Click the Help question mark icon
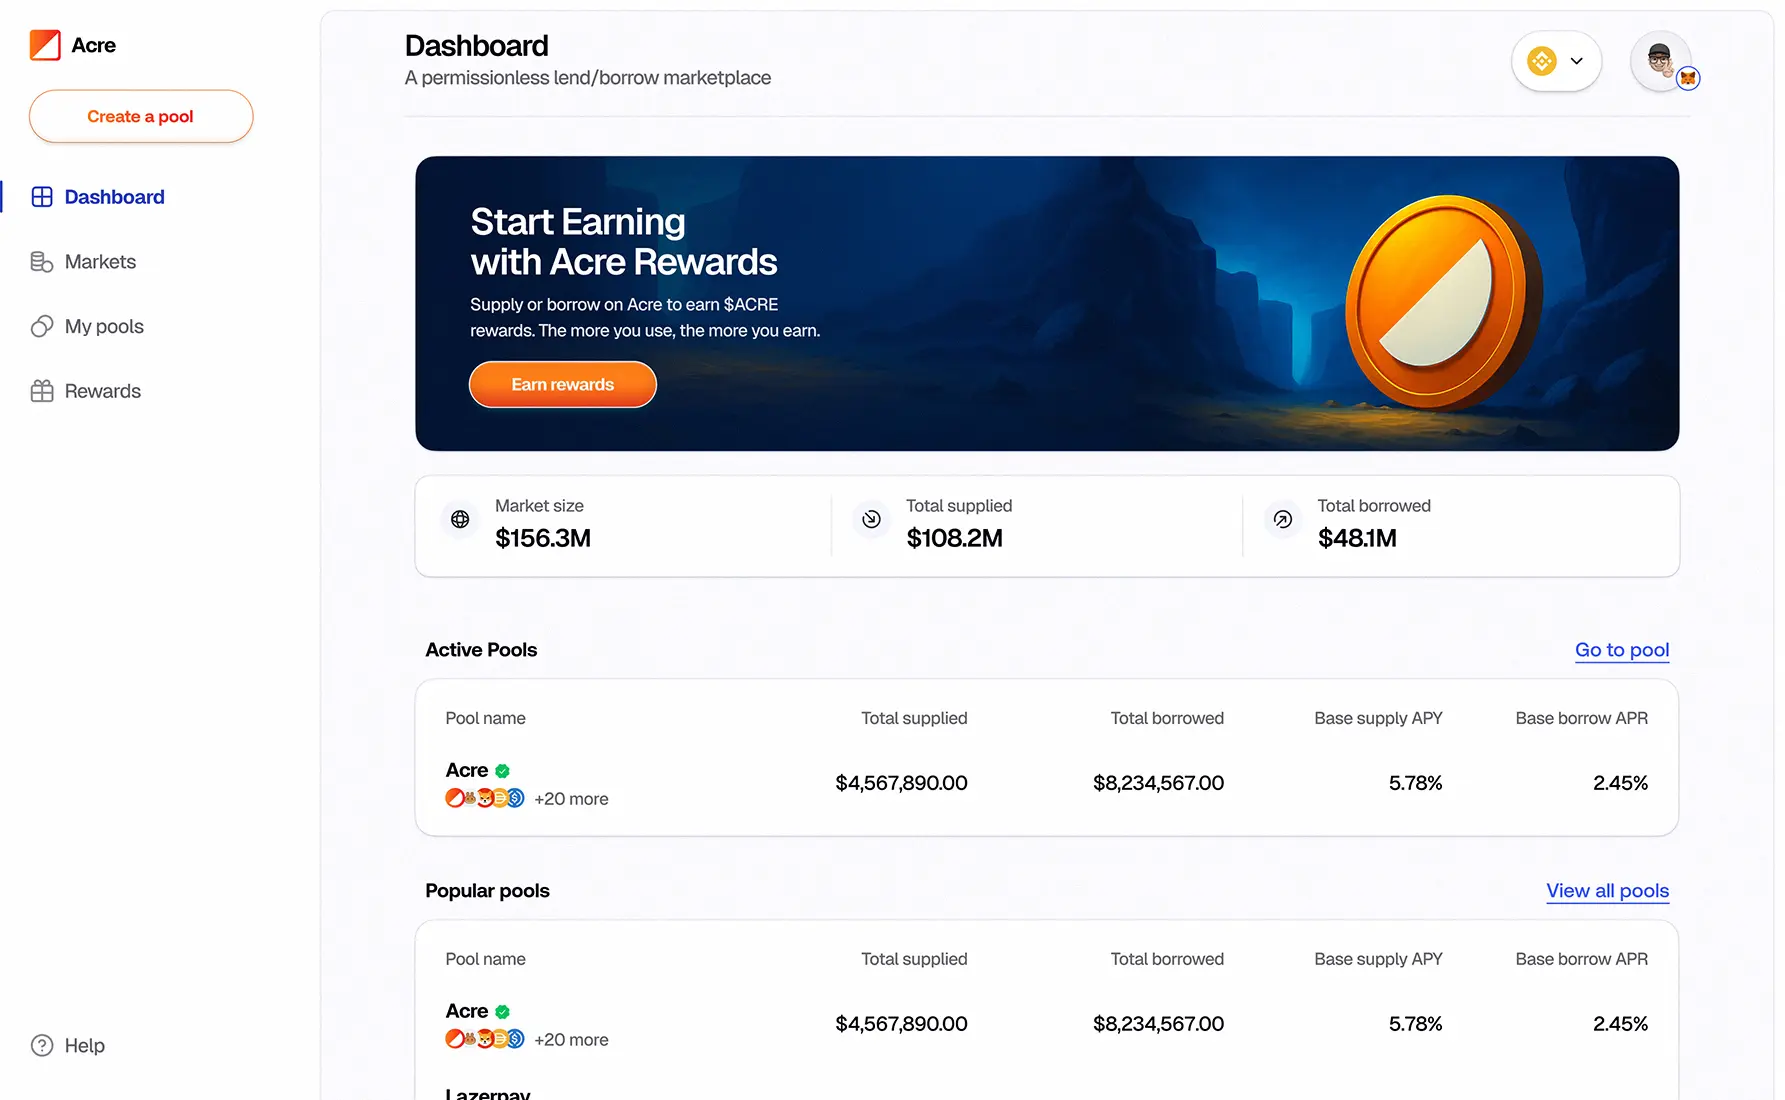 (42, 1045)
